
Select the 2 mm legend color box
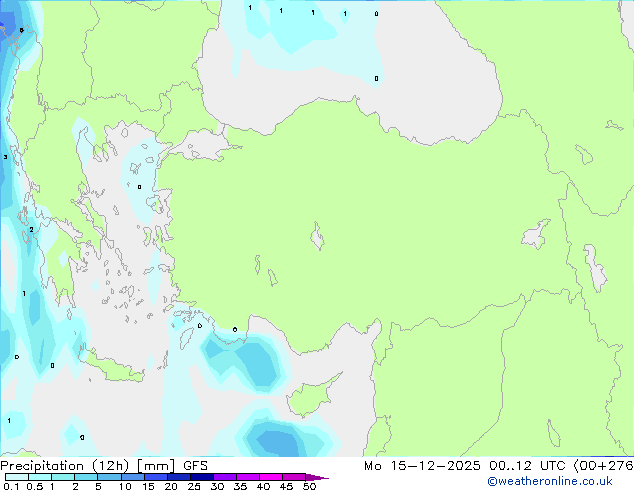tap(86, 477)
